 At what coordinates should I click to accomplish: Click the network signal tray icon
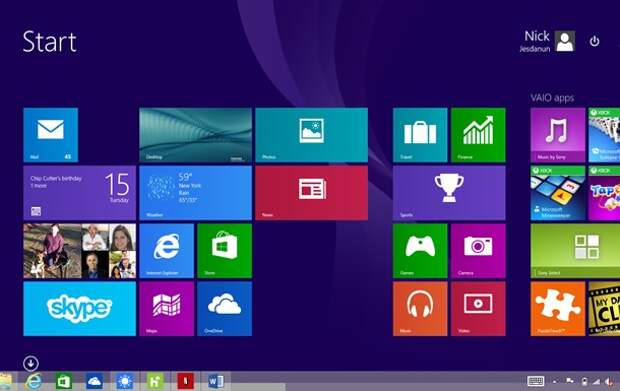[x=596, y=382]
